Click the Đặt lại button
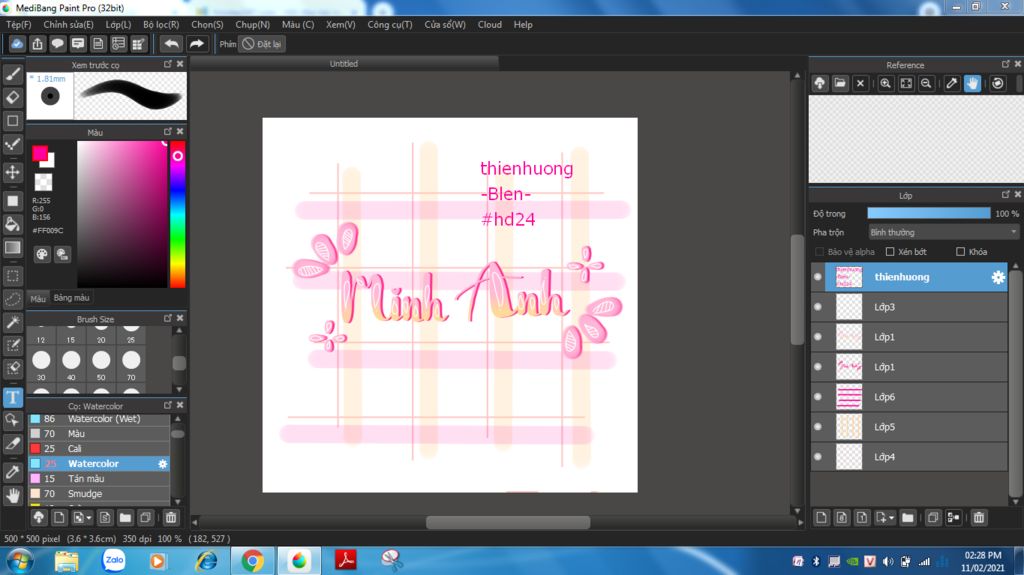1024x575 pixels. (262, 44)
